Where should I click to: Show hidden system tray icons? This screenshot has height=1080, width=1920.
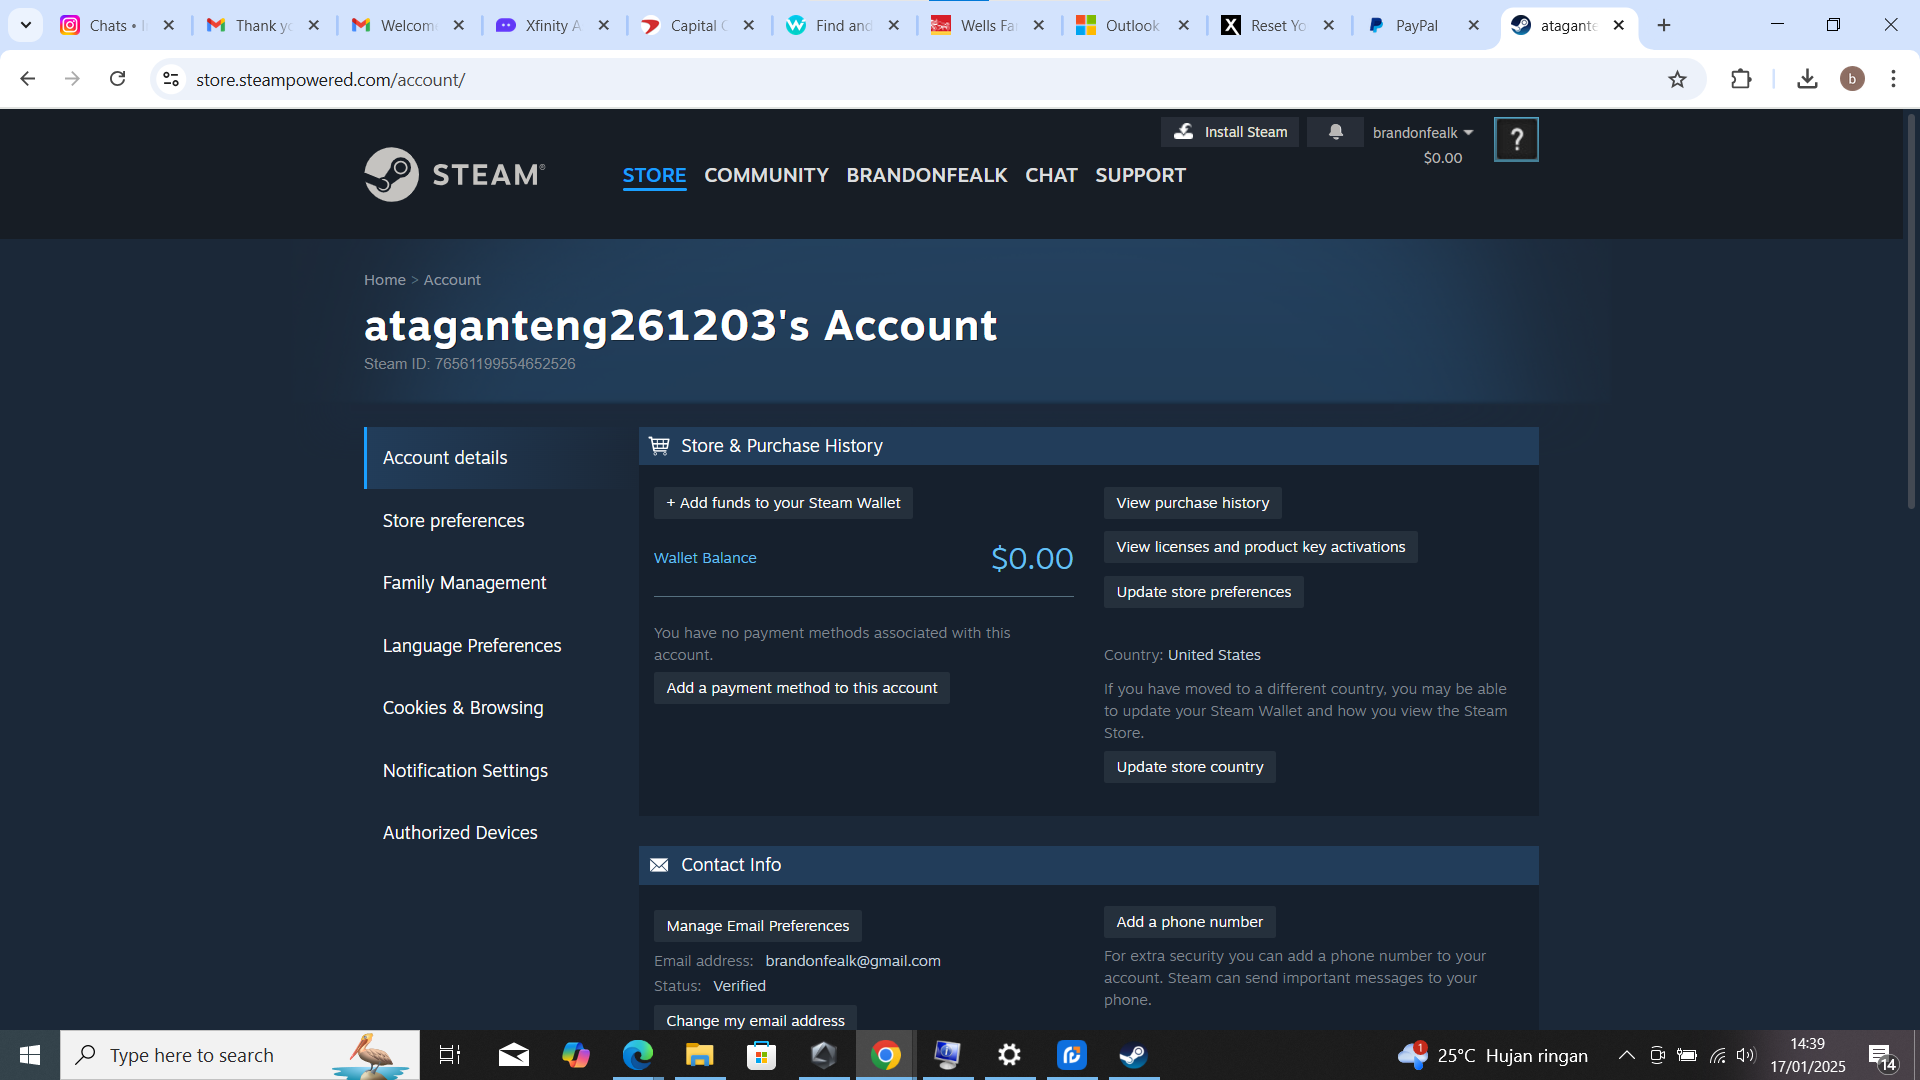coord(1626,1055)
